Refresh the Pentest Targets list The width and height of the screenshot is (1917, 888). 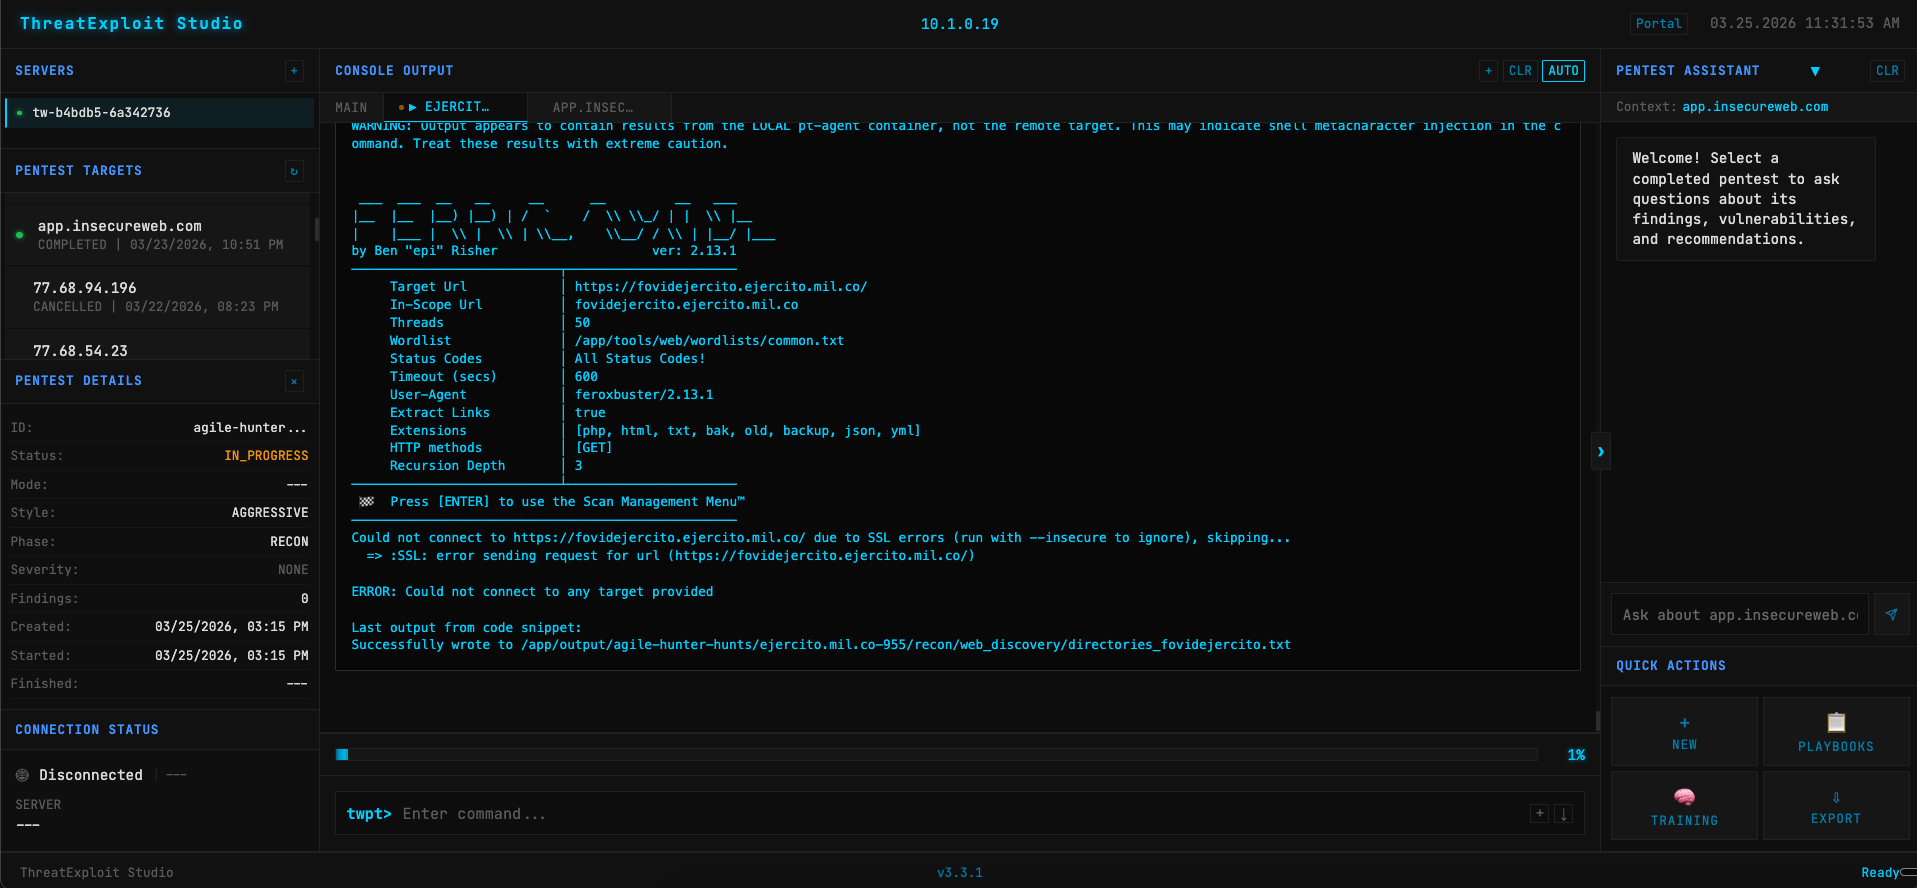(x=294, y=171)
